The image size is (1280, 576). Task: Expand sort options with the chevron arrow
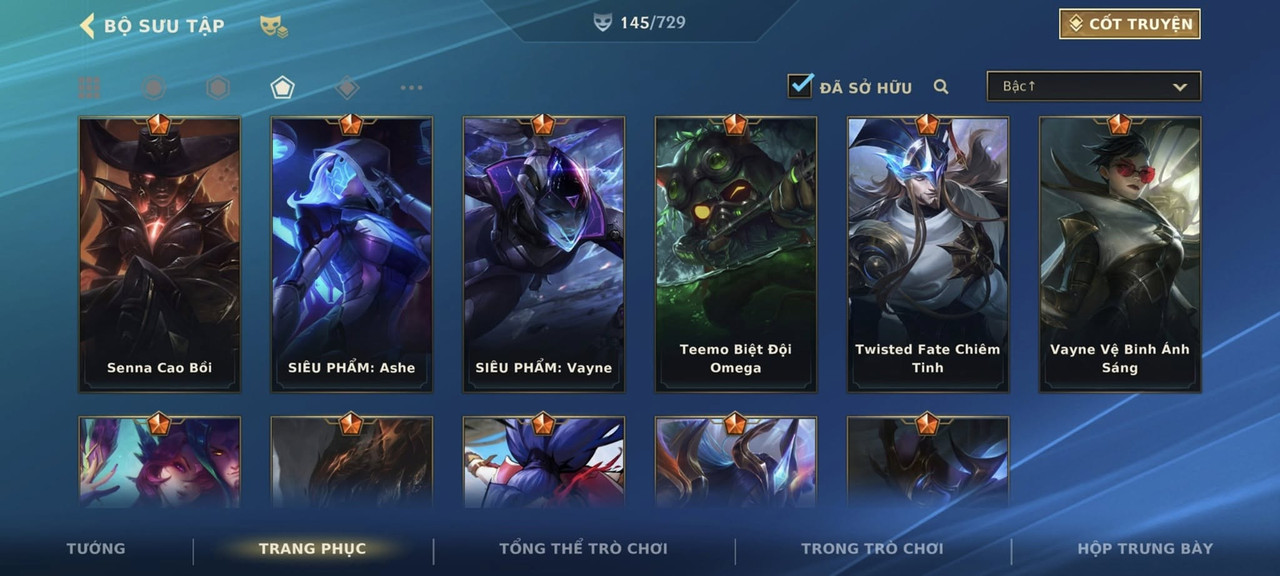tap(1180, 87)
